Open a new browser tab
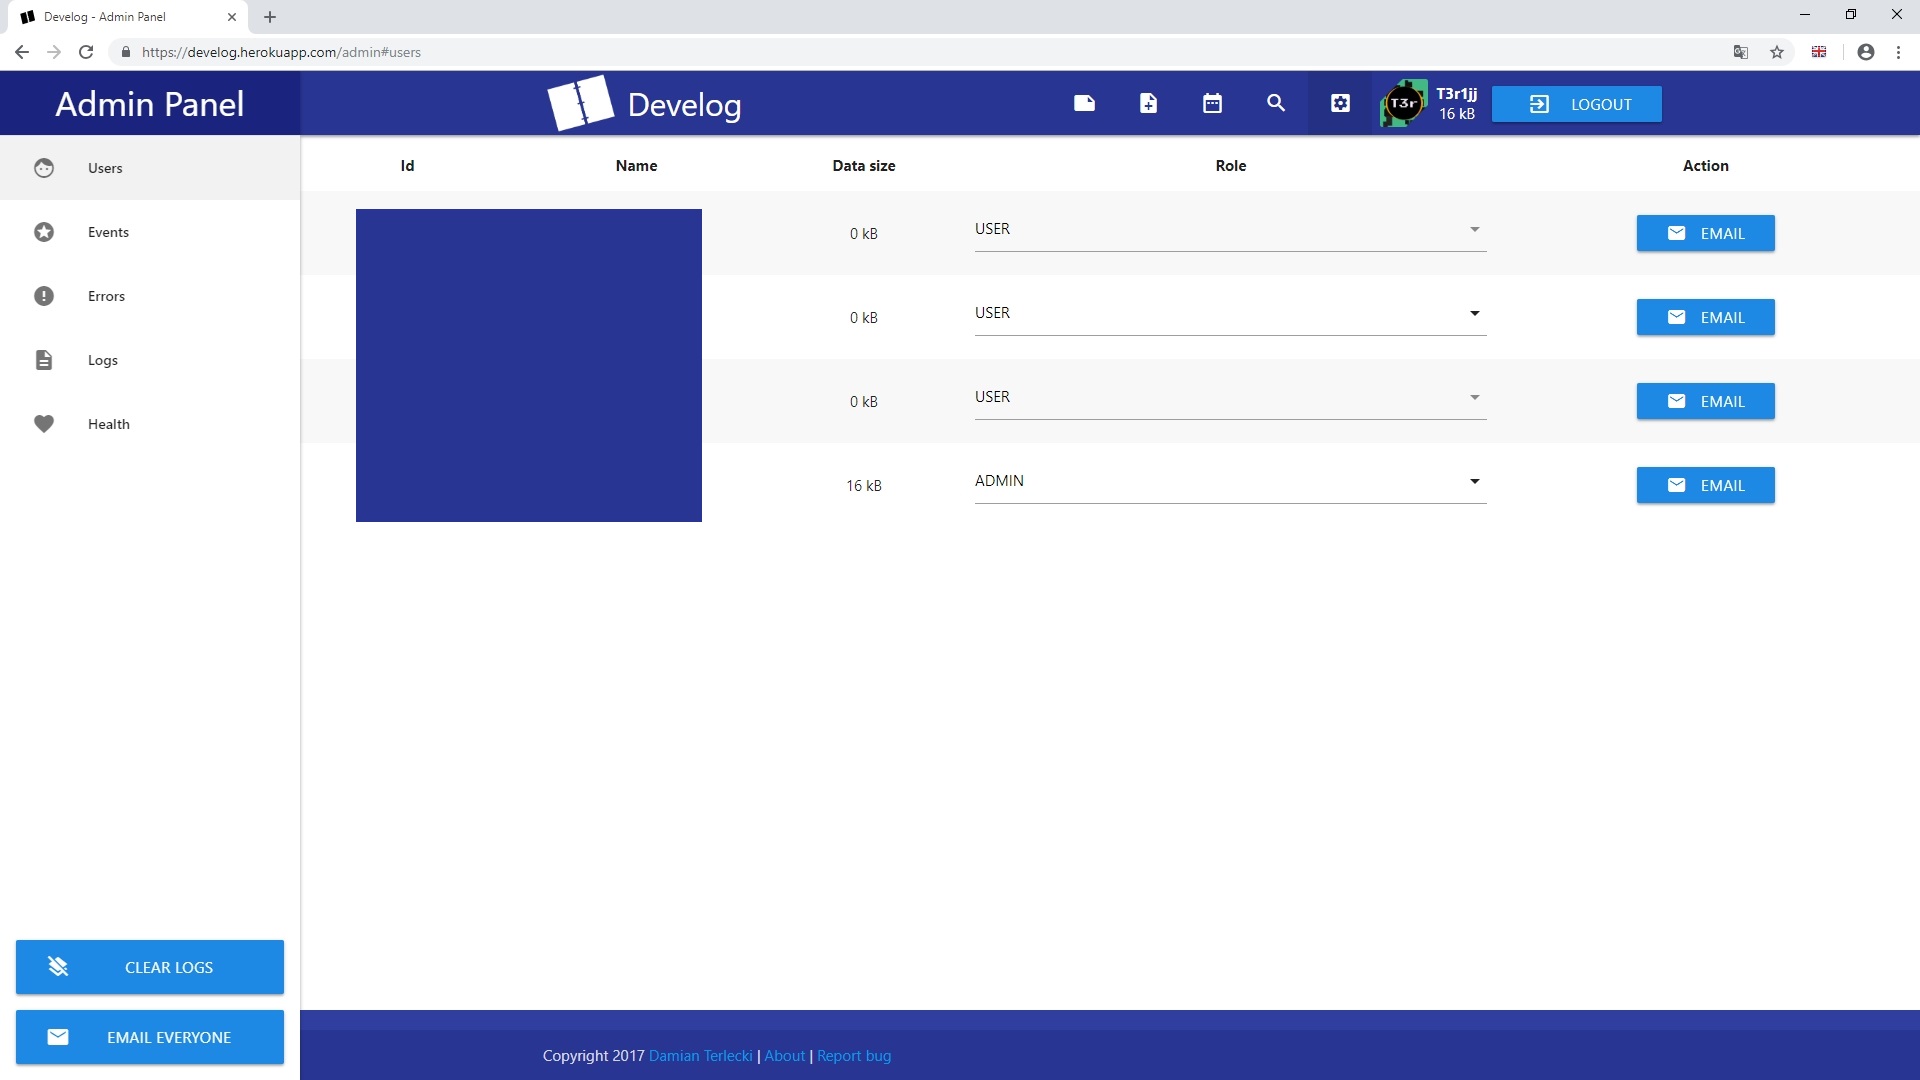 pos(270,17)
